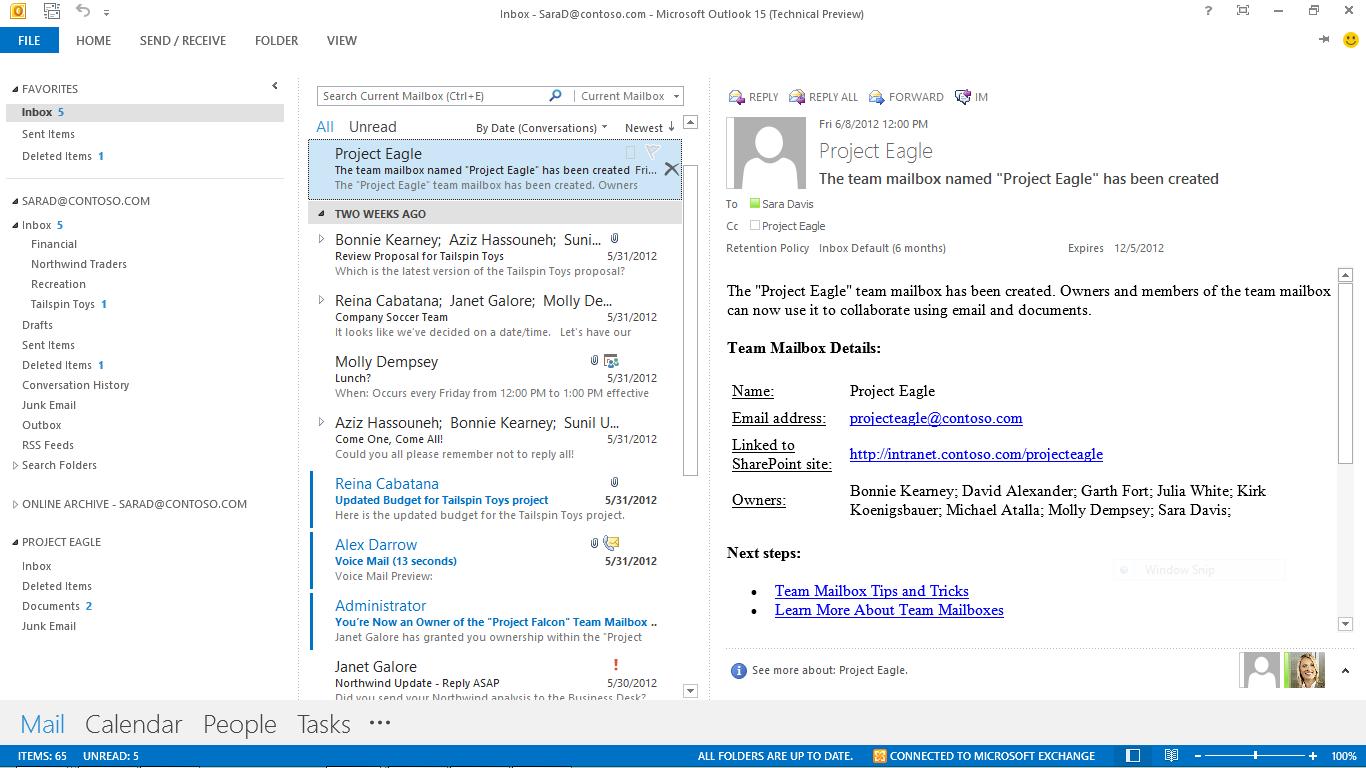Click the smiley feedback icon

pyautogui.click(x=1351, y=40)
